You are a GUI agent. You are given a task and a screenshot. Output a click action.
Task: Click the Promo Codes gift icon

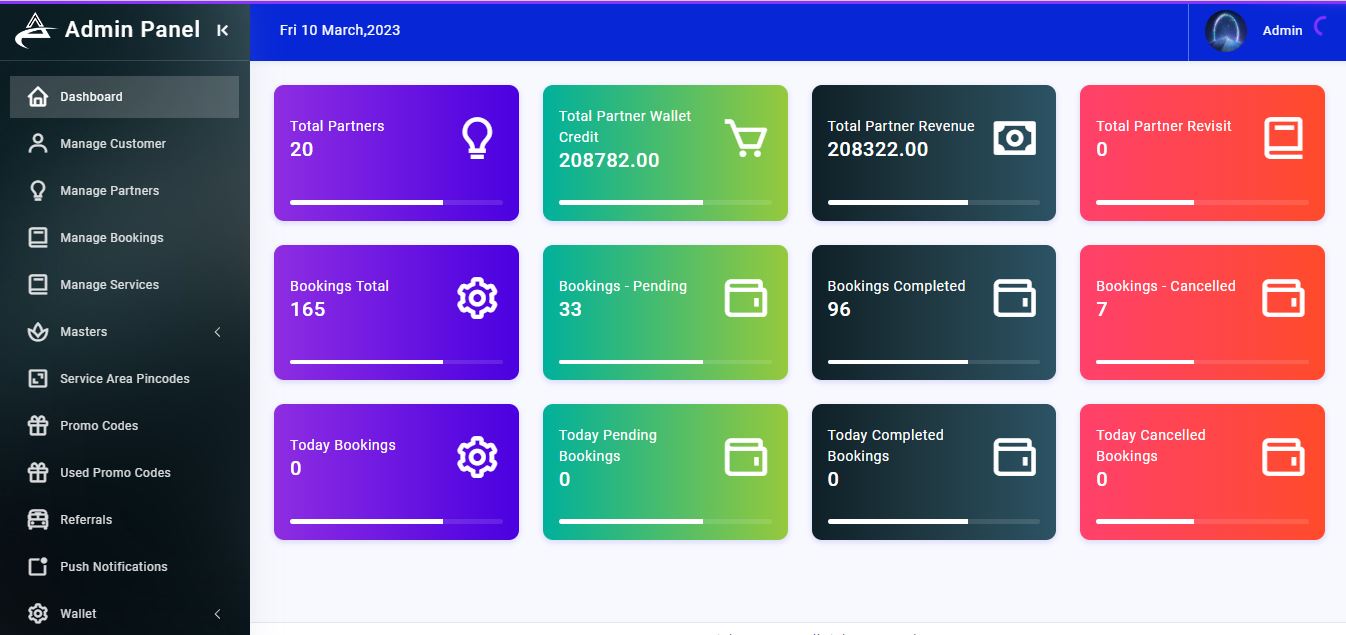(38, 426)
